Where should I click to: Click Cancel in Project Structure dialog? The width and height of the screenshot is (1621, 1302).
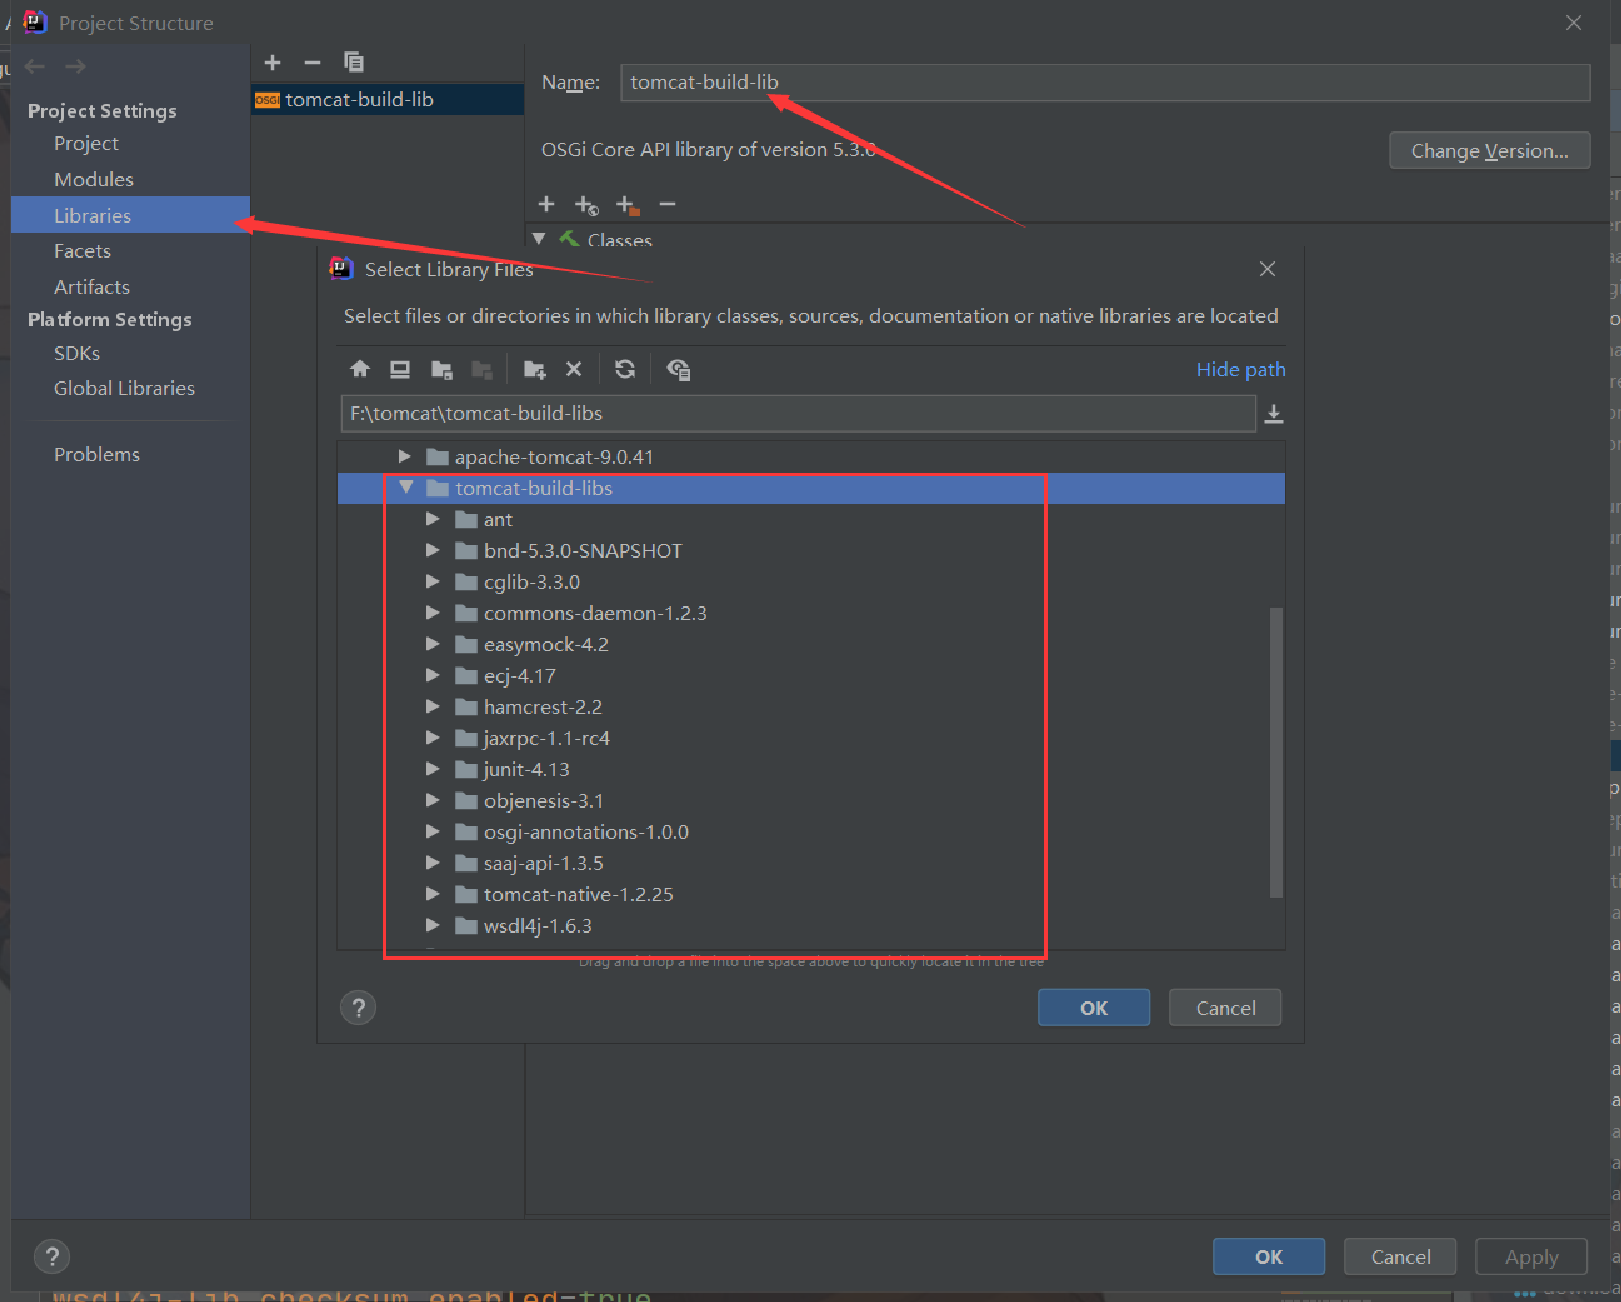pos(1400,1256)
